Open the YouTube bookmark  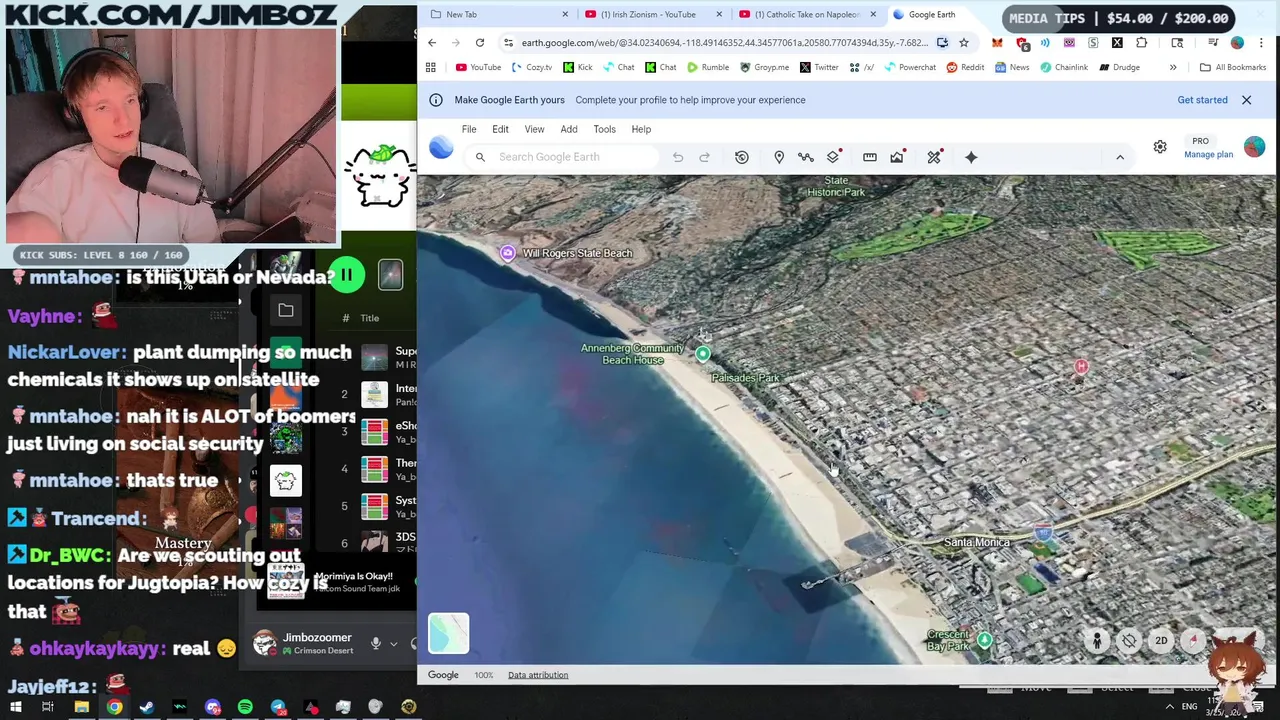478,67
